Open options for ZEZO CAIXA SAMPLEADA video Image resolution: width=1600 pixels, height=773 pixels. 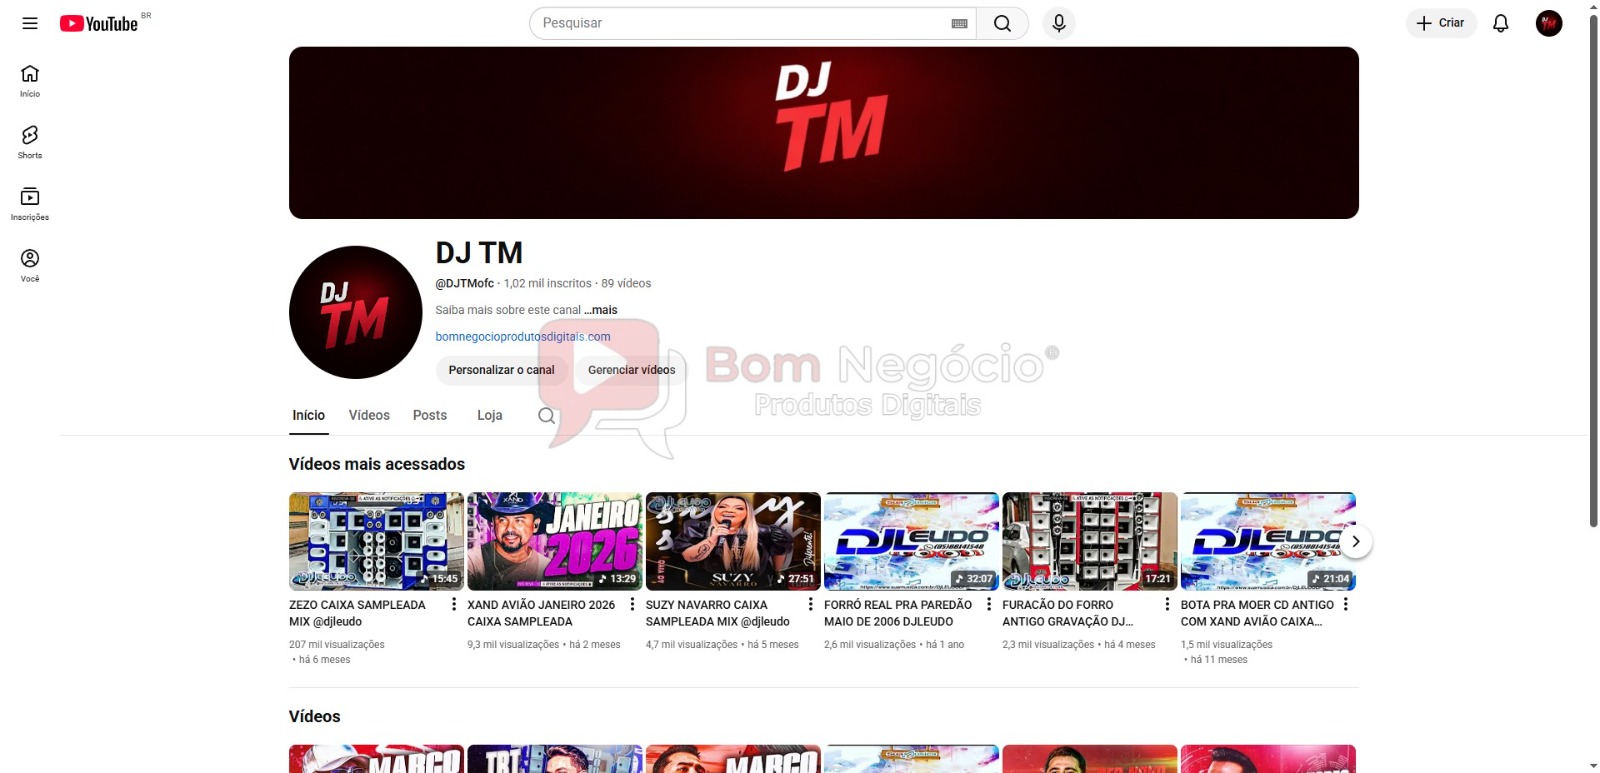point(454,604)
